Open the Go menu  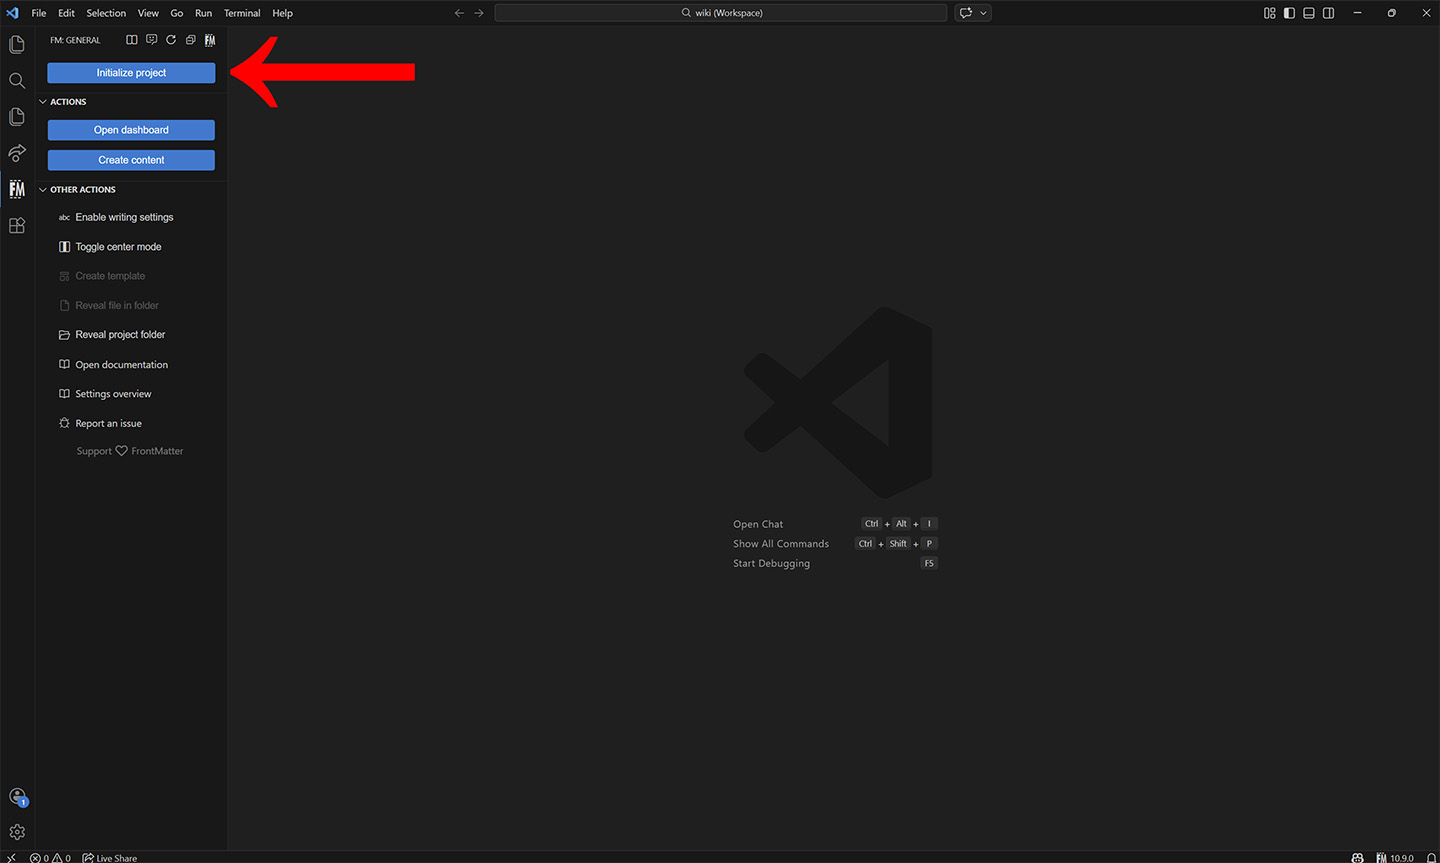point(177,13)
